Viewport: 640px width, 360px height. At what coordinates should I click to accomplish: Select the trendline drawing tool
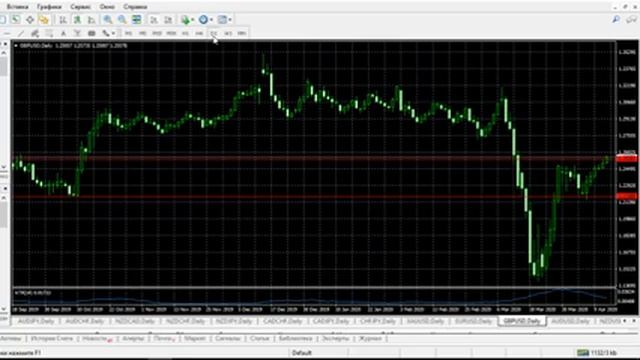click(21, 33)
